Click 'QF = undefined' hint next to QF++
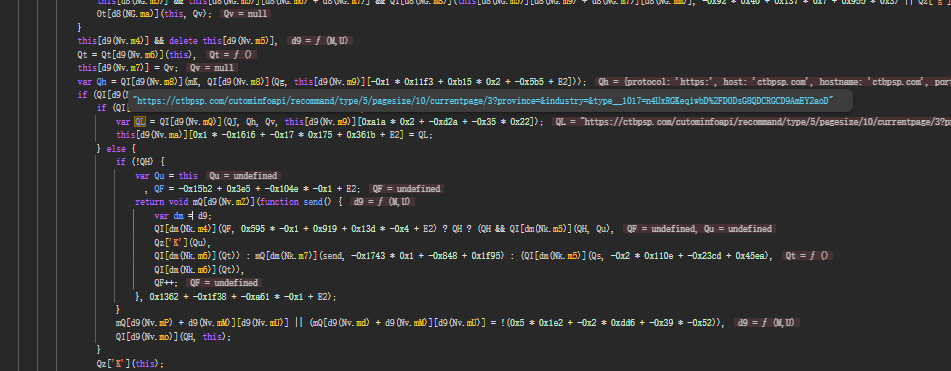Image resolution: width=951 pixels, height=371 pixels. click(x=223, y=282)
